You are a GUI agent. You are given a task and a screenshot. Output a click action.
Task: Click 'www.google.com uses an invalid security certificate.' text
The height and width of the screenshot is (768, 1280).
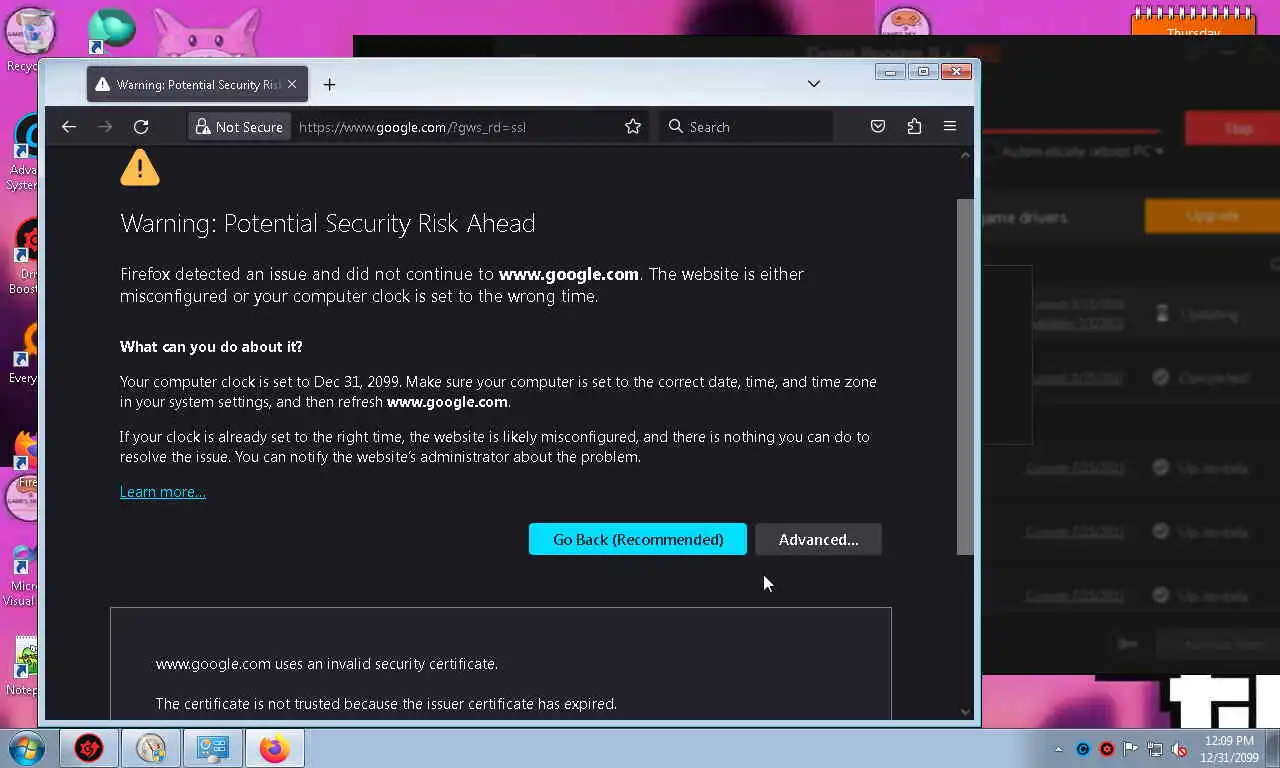coord(326,664)
